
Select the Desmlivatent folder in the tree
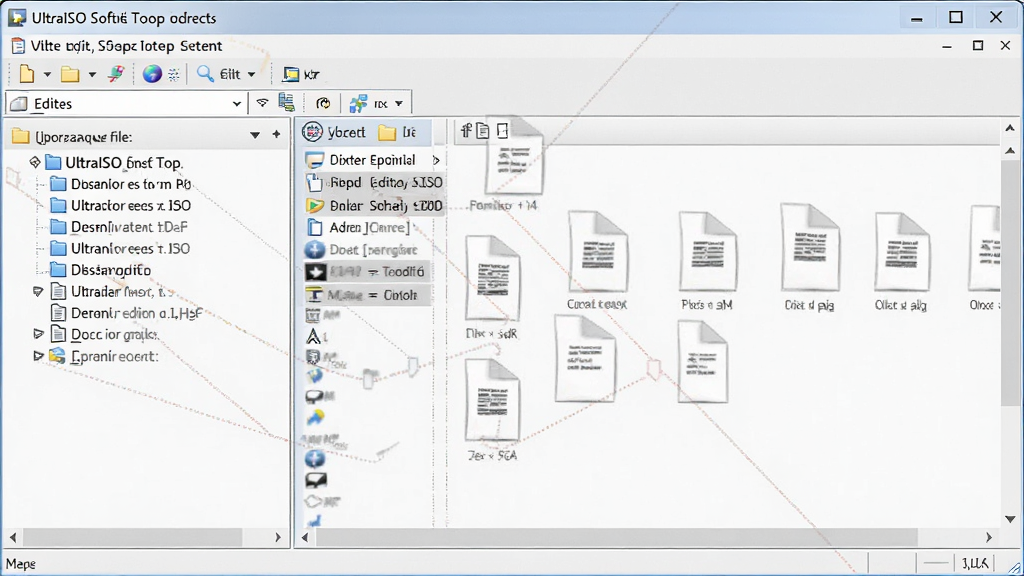pyautogui.click(x=120, y=227)
